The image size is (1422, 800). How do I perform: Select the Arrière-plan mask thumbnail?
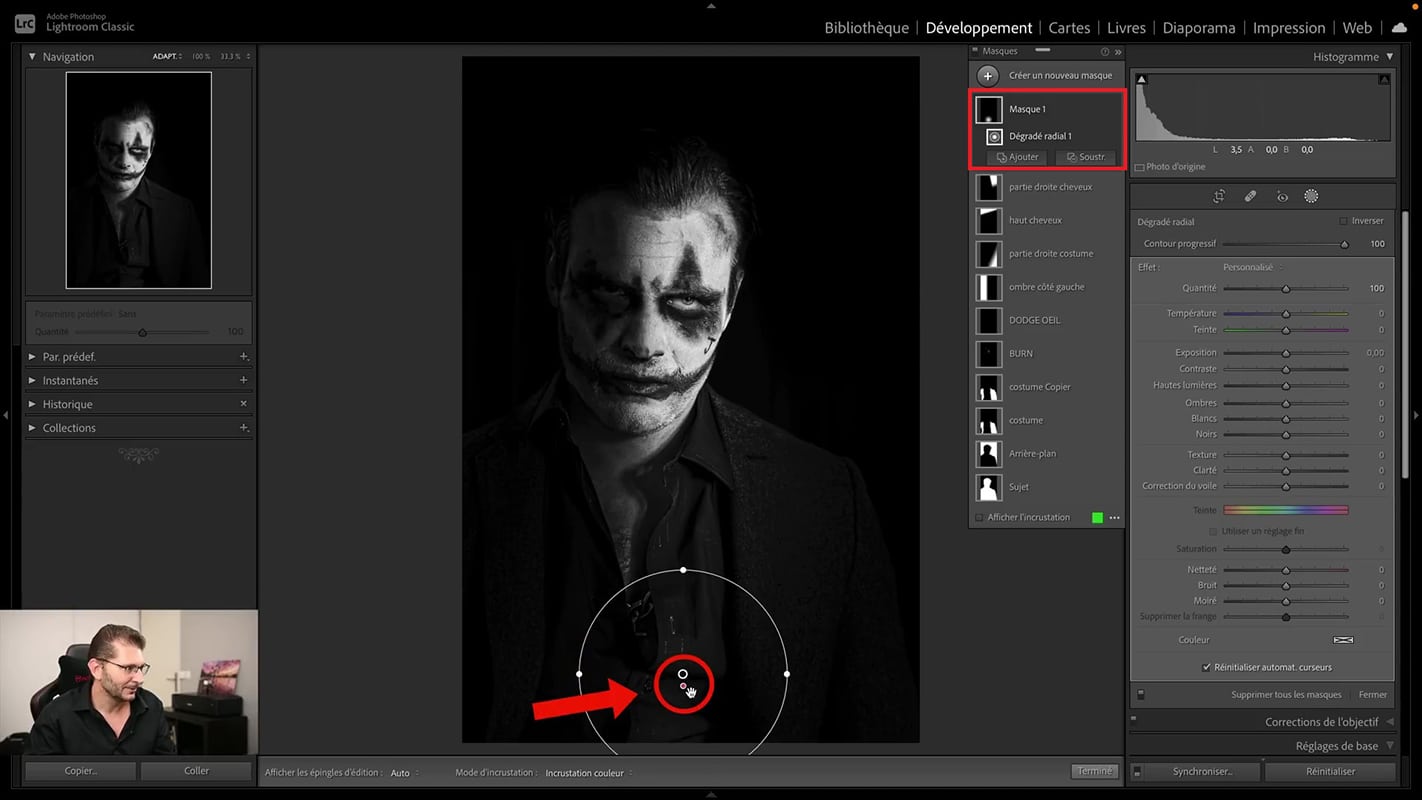coord(989,454)
